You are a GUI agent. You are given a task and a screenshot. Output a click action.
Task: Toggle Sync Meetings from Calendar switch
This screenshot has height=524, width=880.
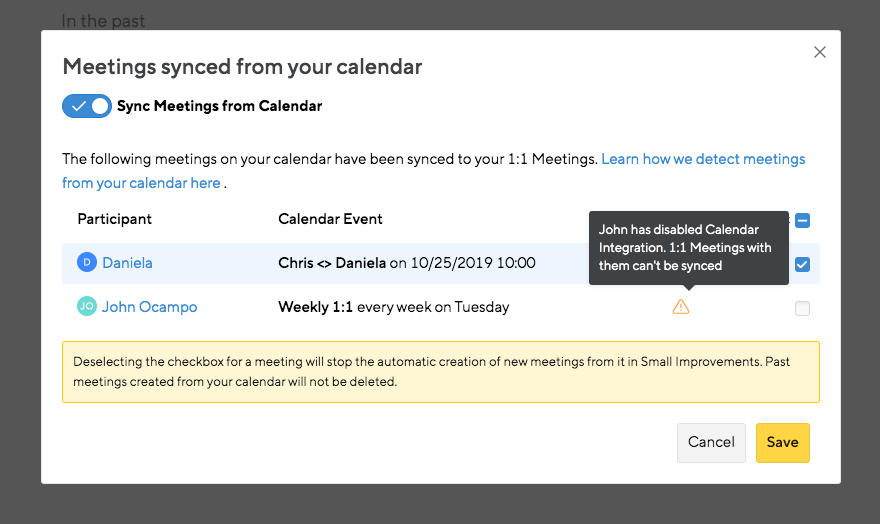point(87,106)
